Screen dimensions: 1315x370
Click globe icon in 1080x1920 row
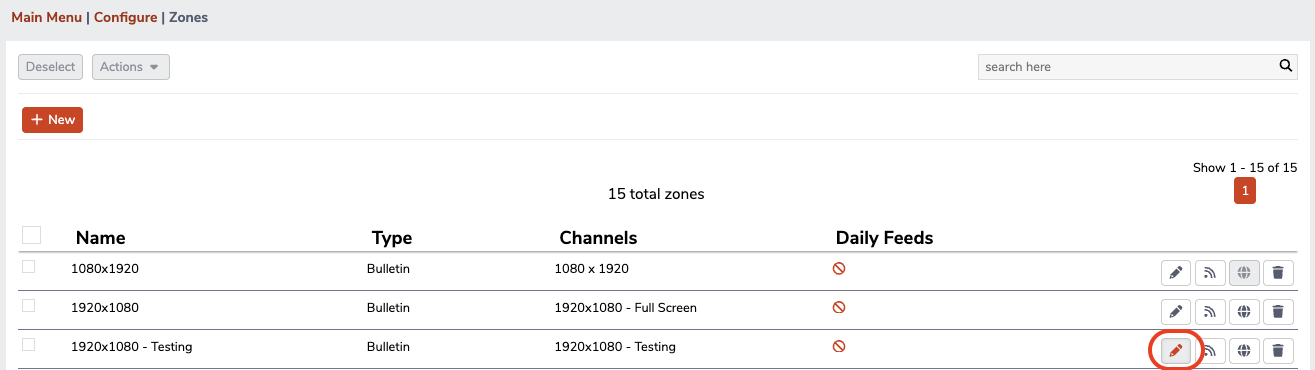tap(1244, 272)
